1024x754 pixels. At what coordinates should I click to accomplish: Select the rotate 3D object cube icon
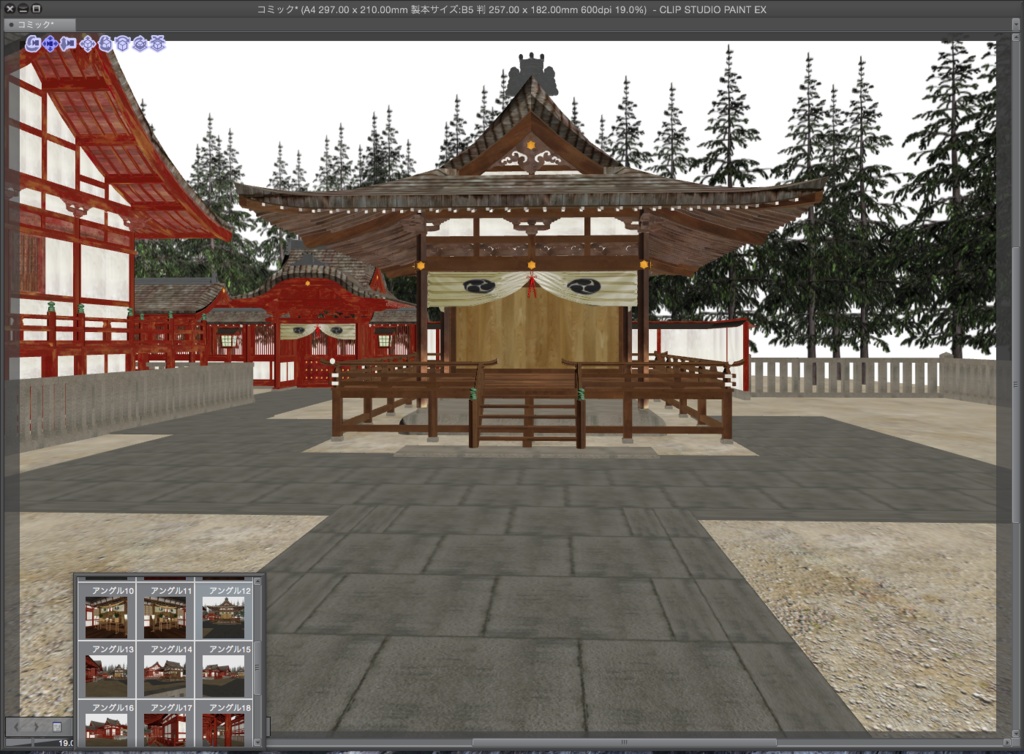click(x=105, y=45)
